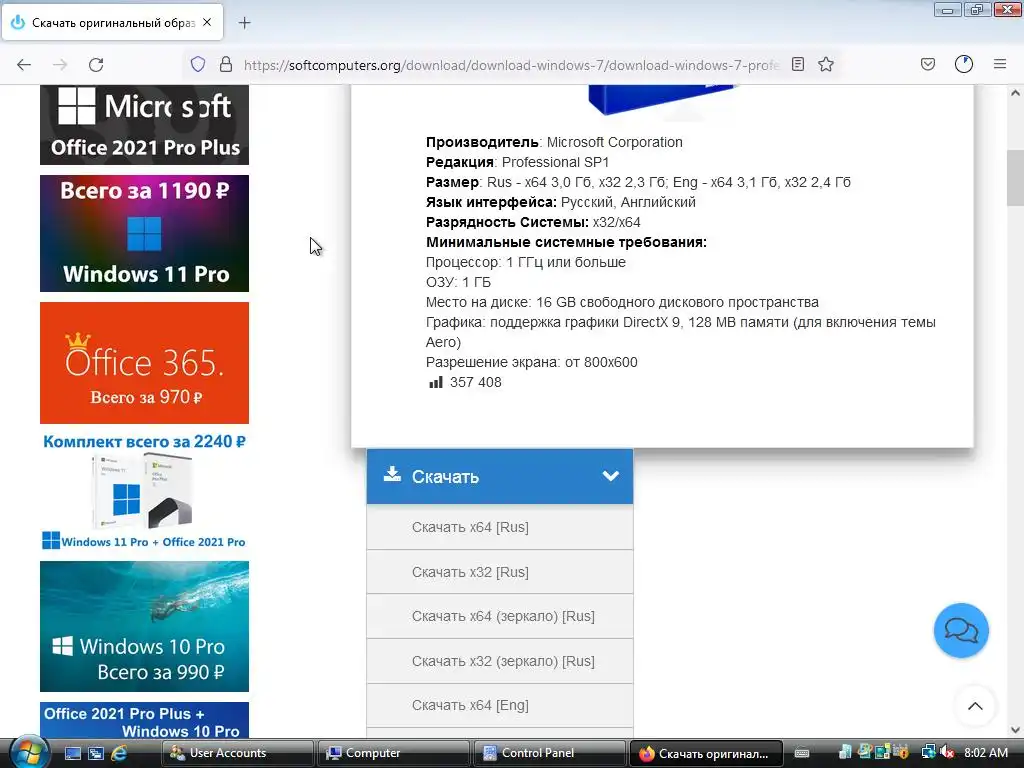This screenshot has height=768, width=1024.
Task: Click the text Microsoft Corporation
Action: (615, 142)
